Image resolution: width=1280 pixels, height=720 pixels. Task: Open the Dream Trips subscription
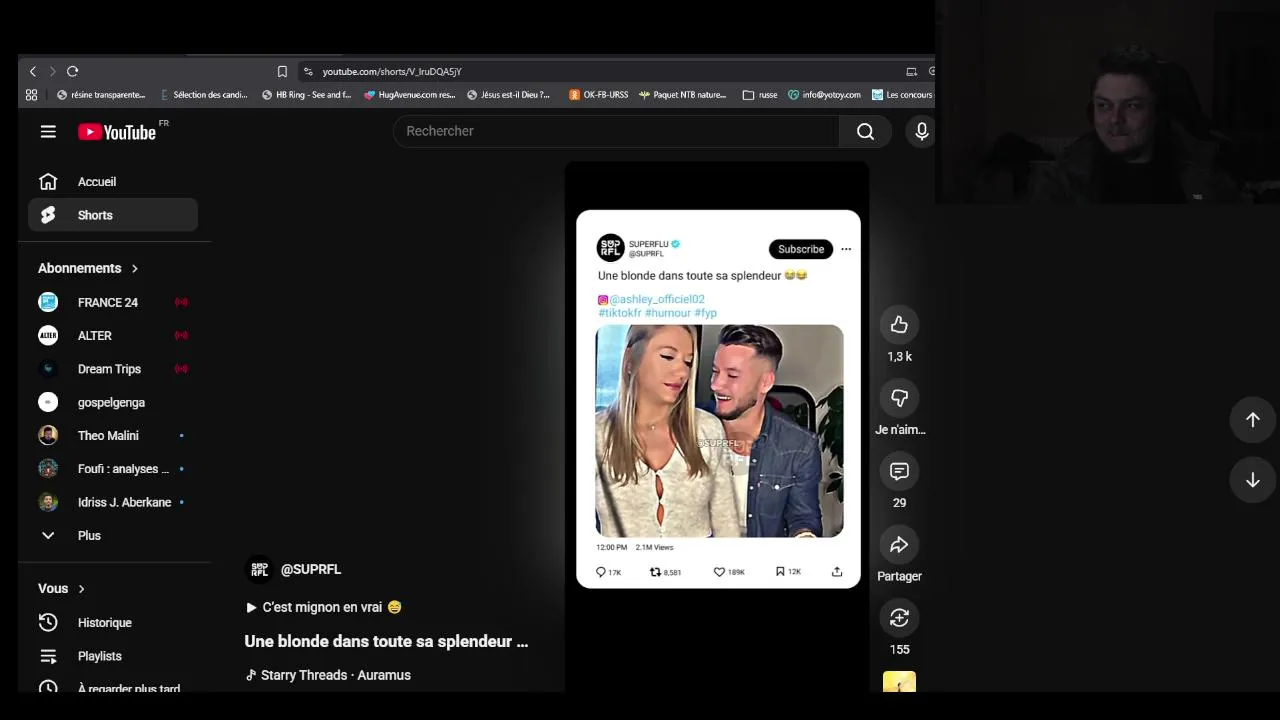tap(113, 369)
